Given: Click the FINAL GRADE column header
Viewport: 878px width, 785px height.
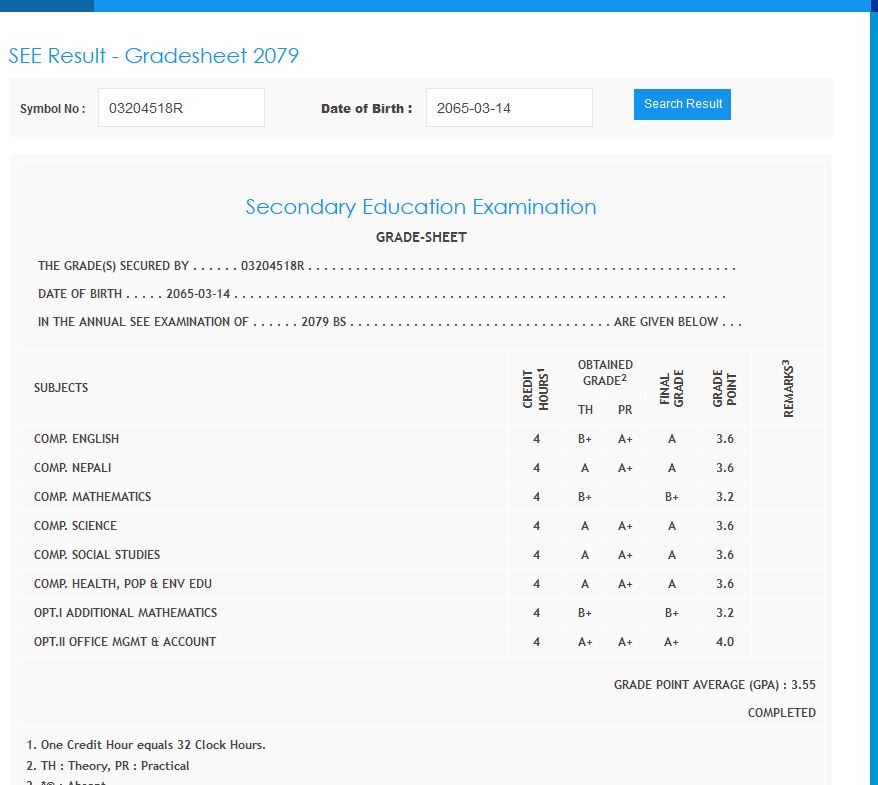Looking at the screenshot, I should (x=672, y=388).
